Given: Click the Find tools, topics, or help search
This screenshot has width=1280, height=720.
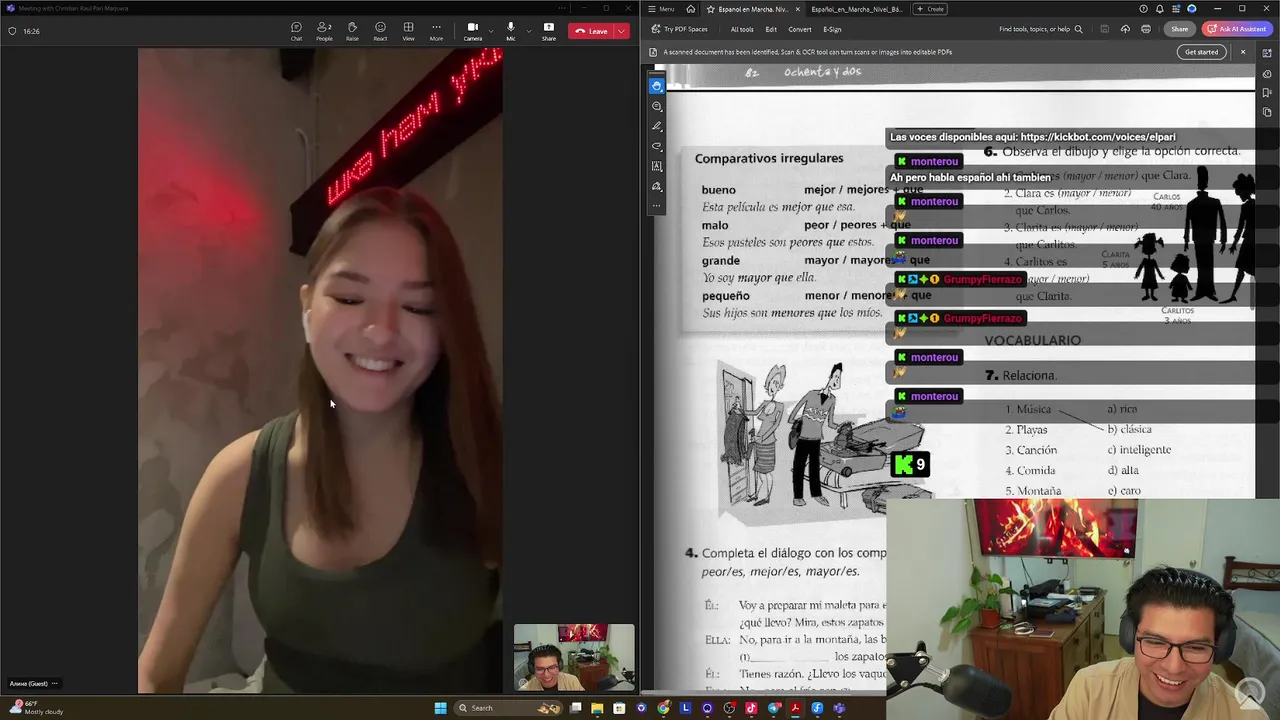Looking at the screenshot, I should click(x=1040, y=29).
